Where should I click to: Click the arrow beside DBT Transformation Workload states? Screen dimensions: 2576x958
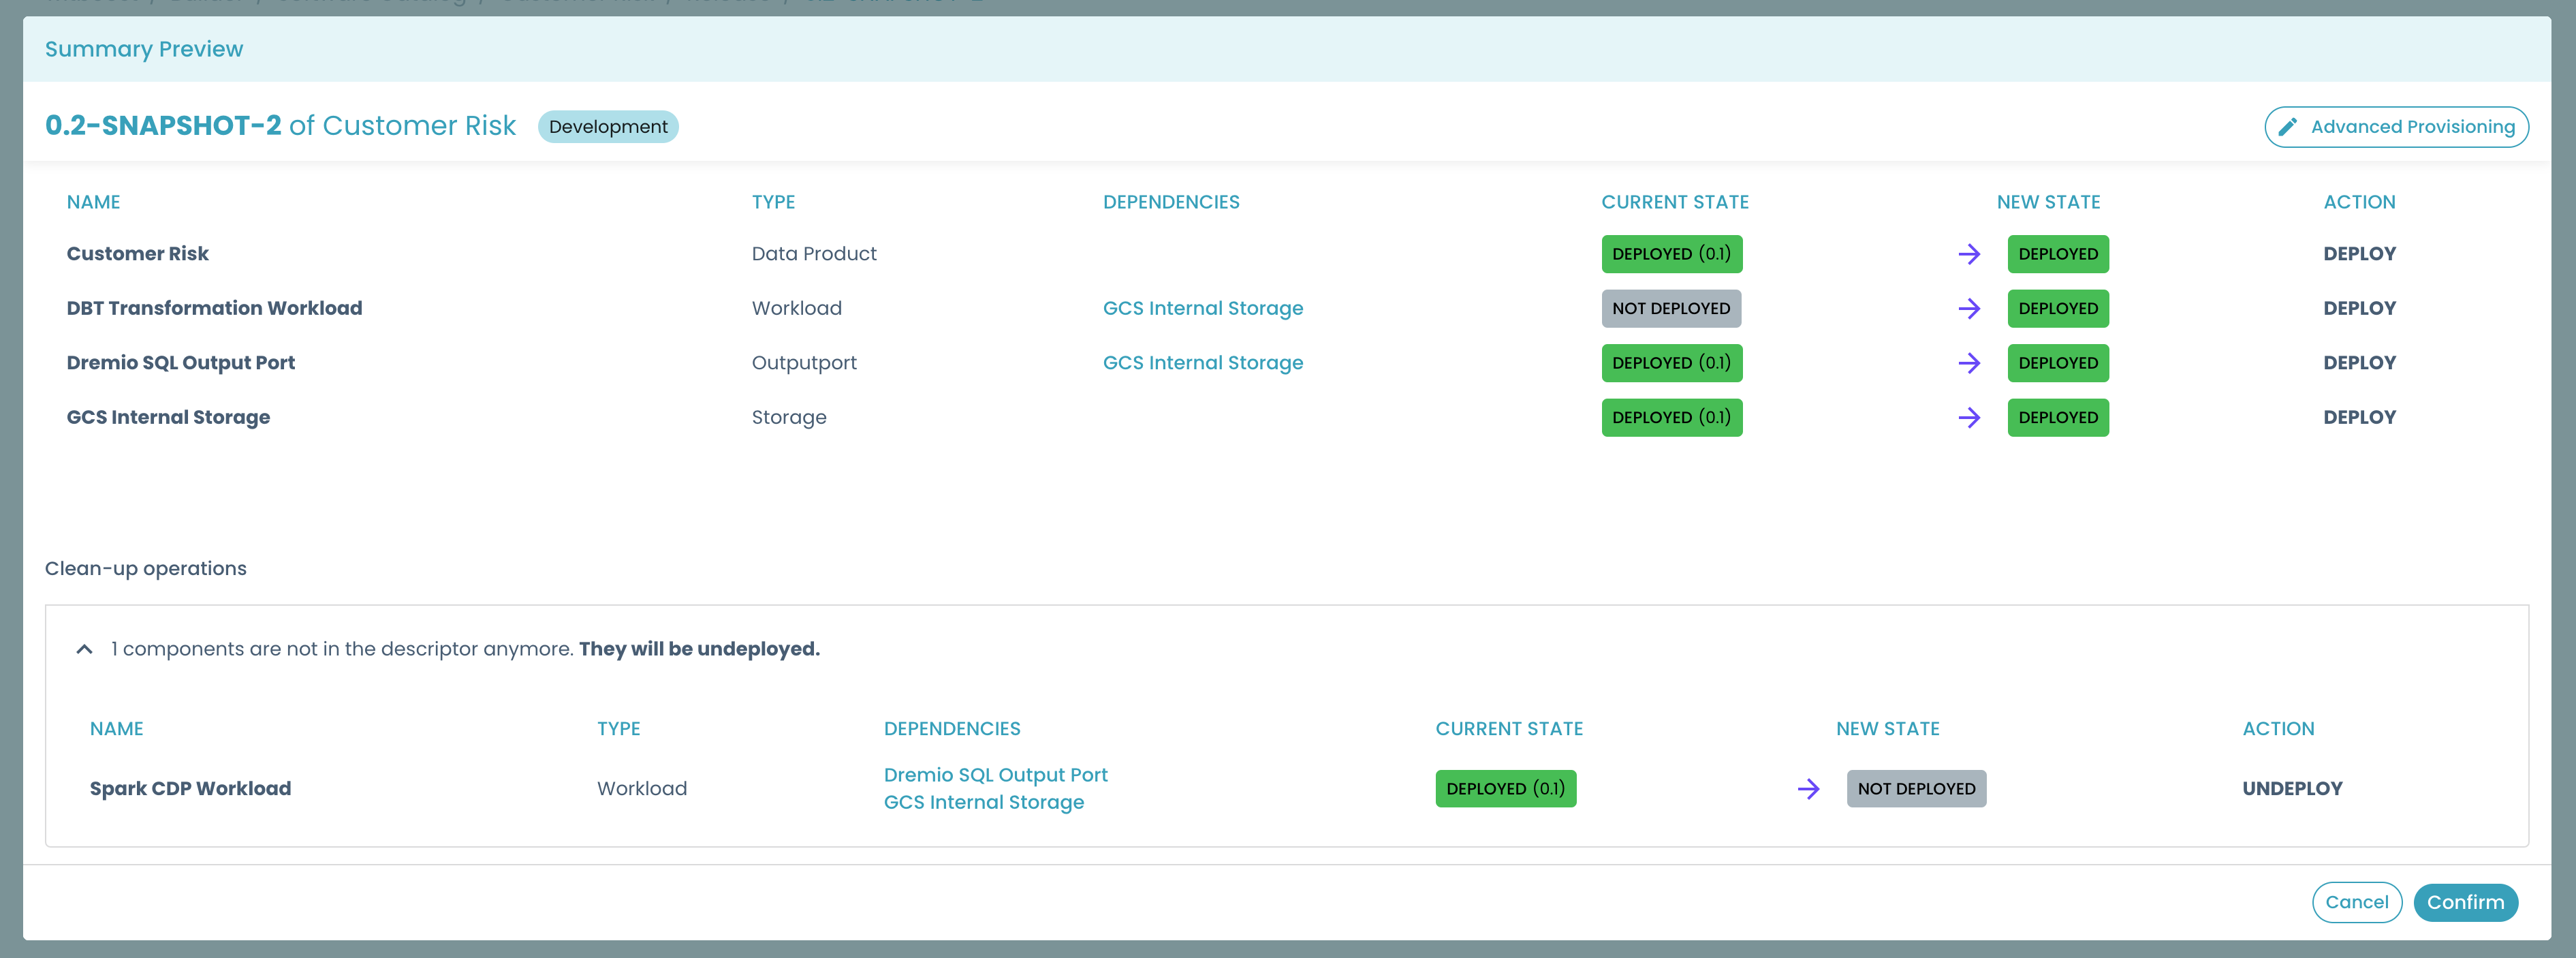(x=1970, y=308)
